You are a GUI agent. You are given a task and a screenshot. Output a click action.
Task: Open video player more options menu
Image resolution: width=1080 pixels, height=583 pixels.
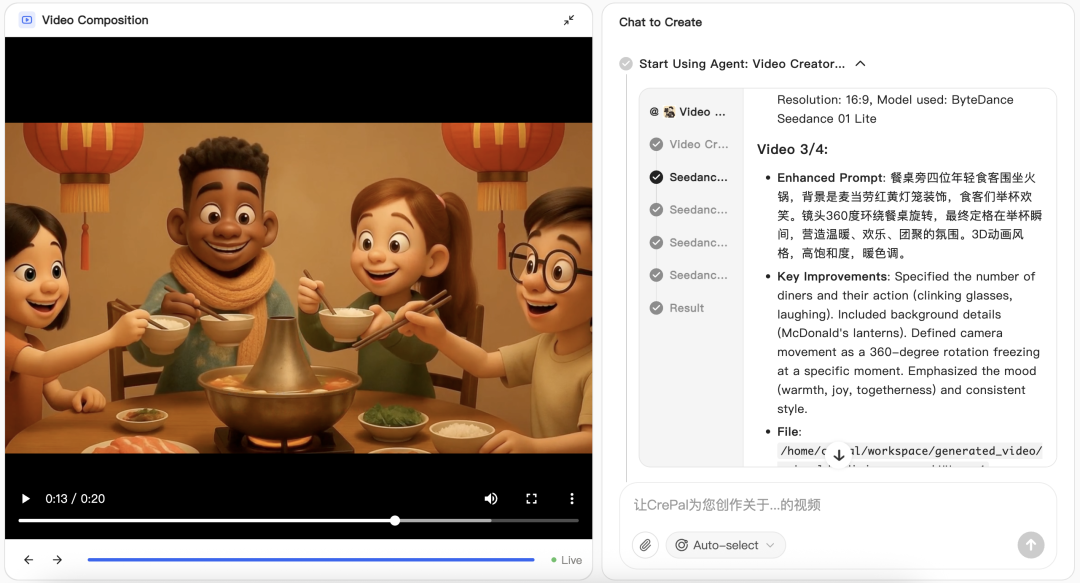pyautogui.click(x=572, y=498)
